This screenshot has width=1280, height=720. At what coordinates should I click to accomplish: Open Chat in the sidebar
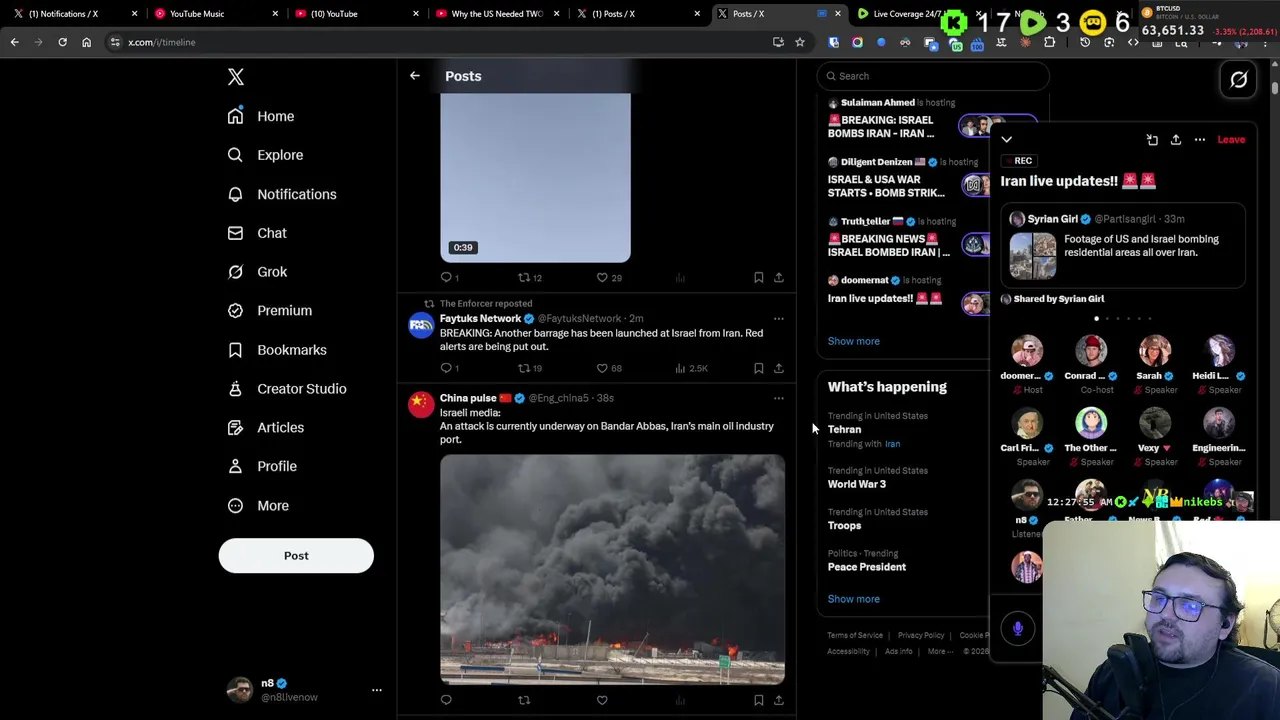point(257,233)
